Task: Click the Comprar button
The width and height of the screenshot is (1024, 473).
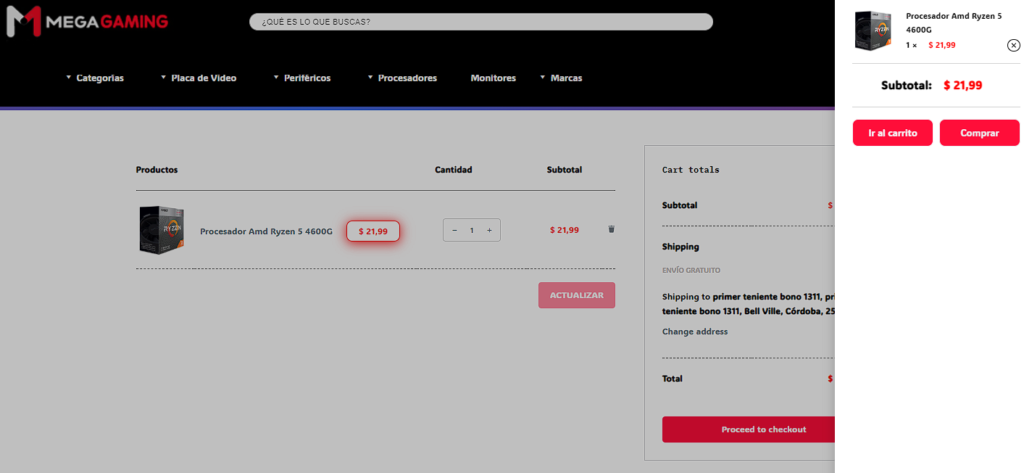Action: (979, 133)
